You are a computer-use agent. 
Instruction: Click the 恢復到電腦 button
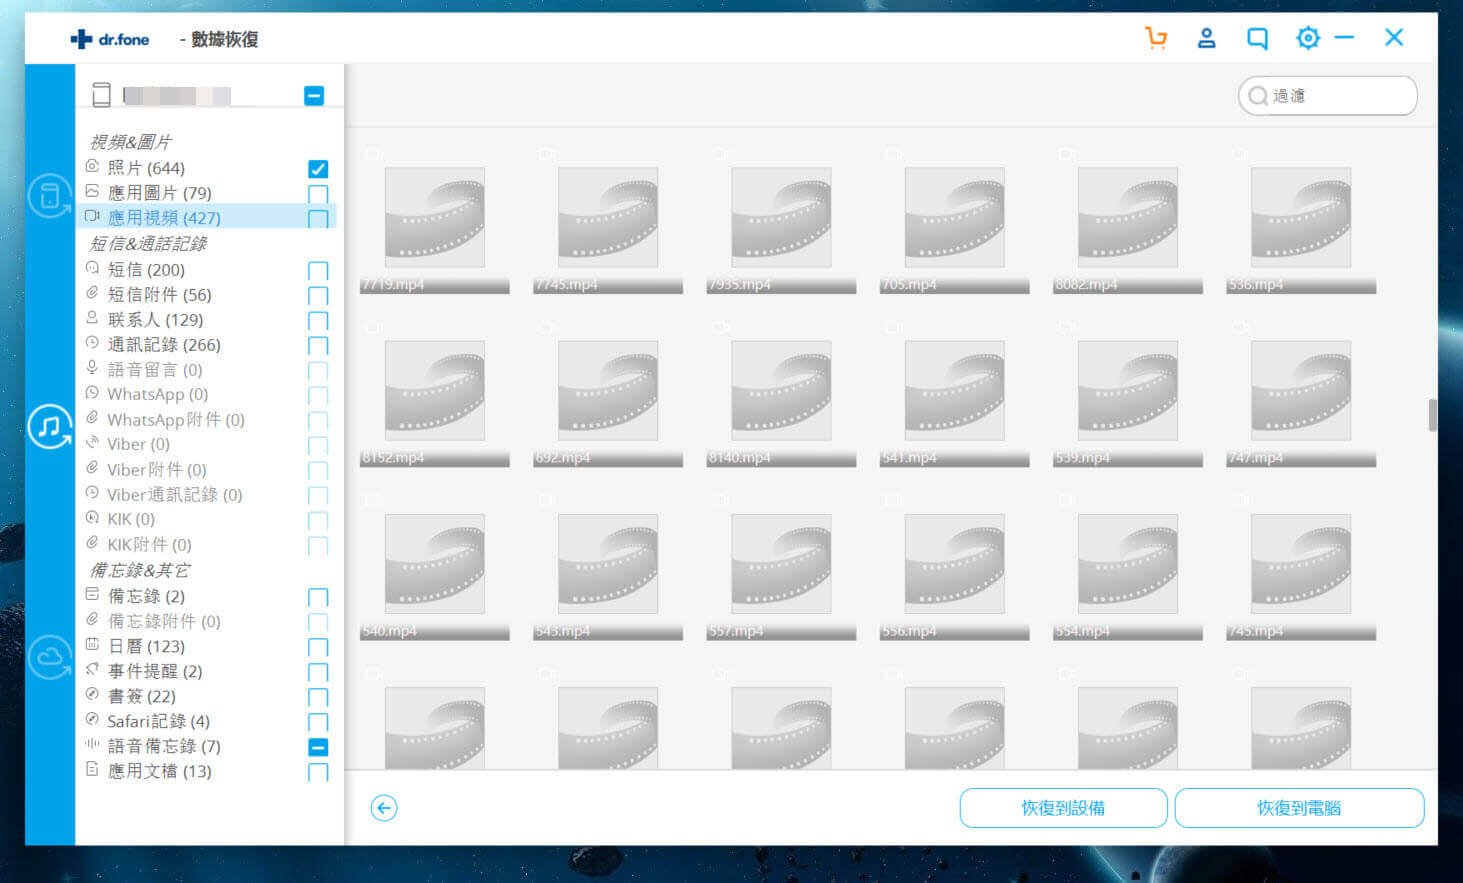point(1299,808)
